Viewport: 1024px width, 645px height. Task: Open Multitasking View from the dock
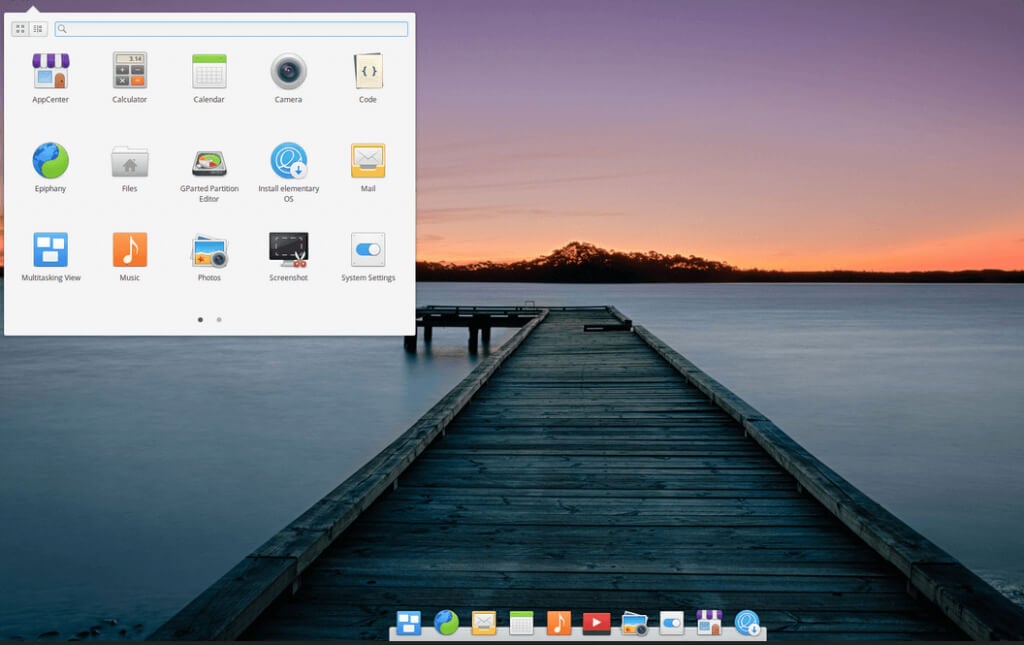point(409,624)
